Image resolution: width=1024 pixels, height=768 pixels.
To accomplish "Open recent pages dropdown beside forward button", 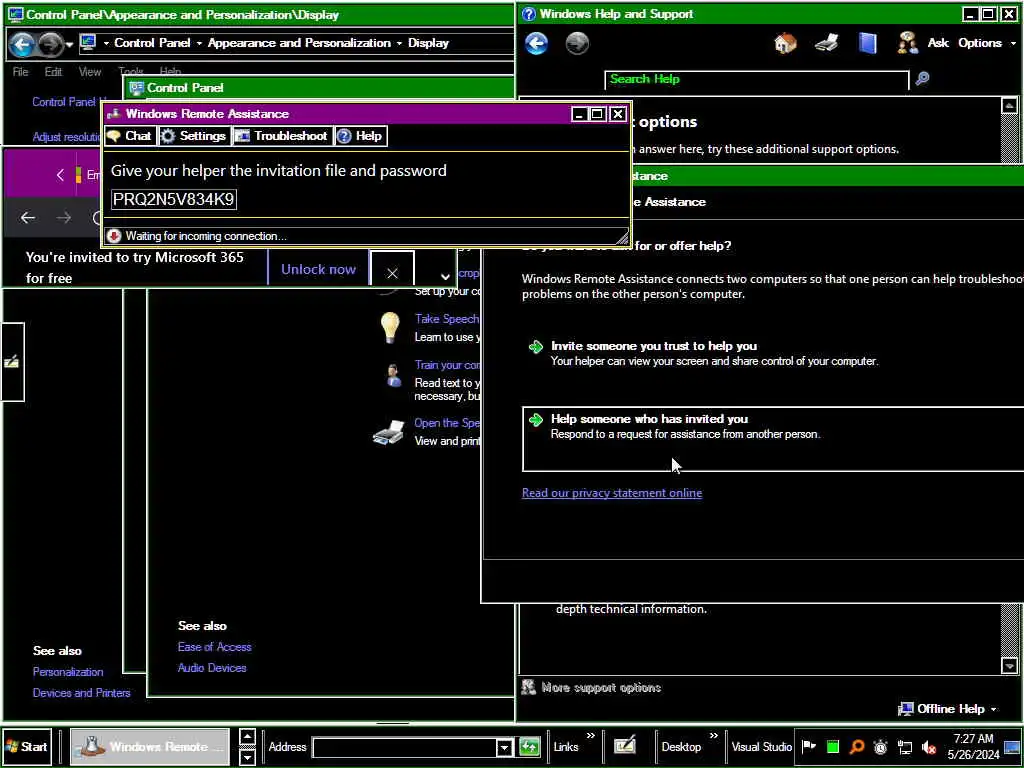I will 69,45.
